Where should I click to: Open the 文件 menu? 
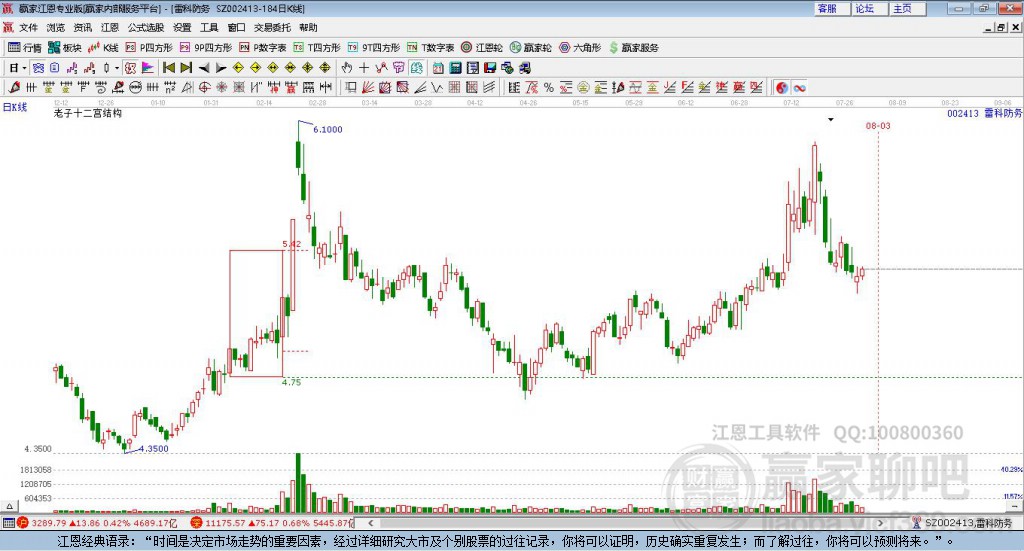(x=28, y=27)
